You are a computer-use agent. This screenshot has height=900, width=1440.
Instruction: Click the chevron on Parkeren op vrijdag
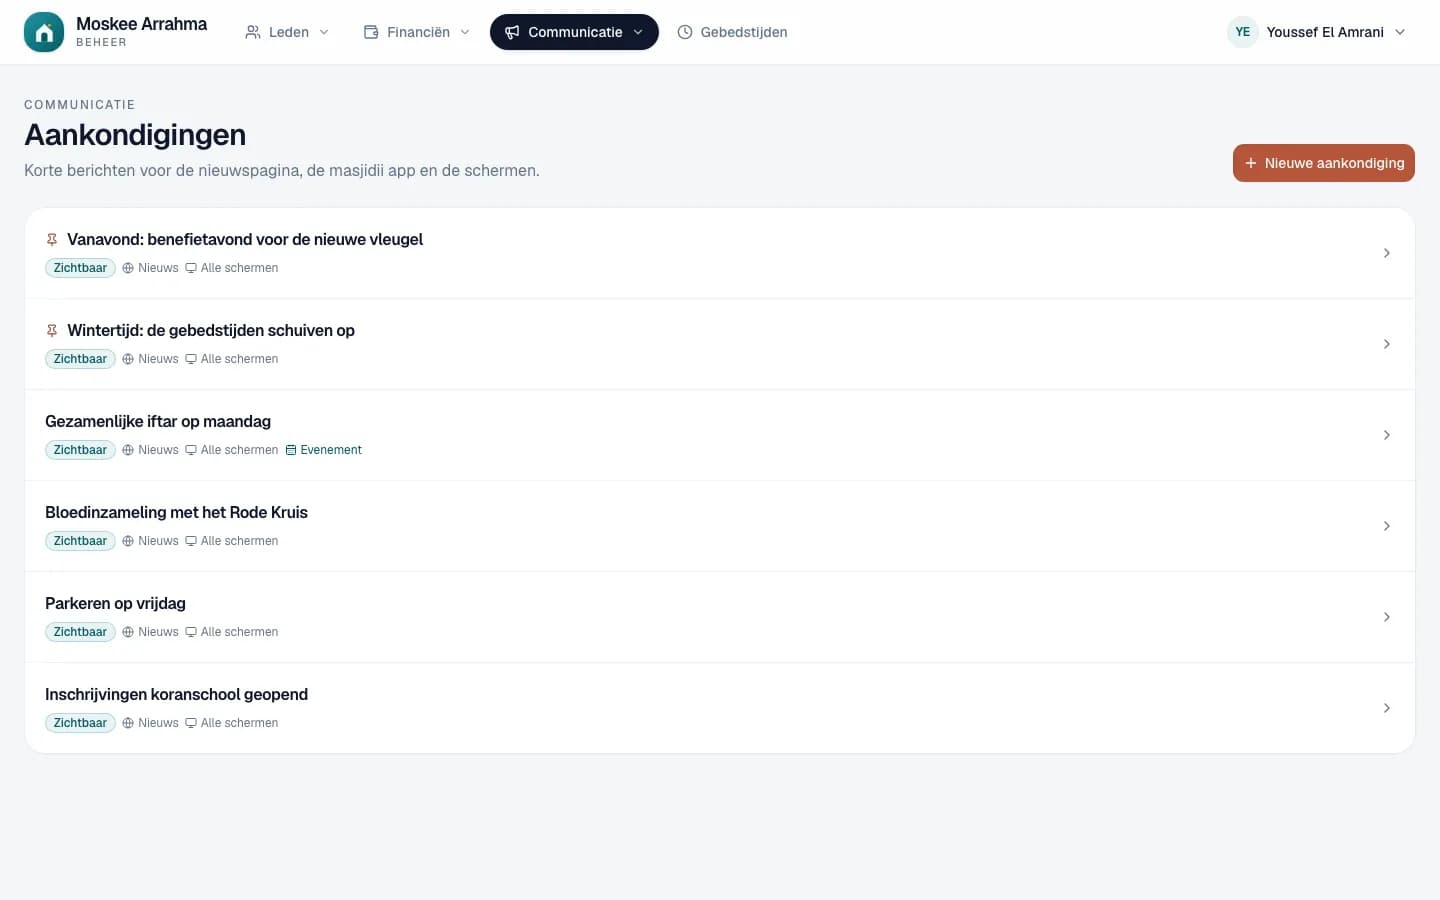point(1387,617)
